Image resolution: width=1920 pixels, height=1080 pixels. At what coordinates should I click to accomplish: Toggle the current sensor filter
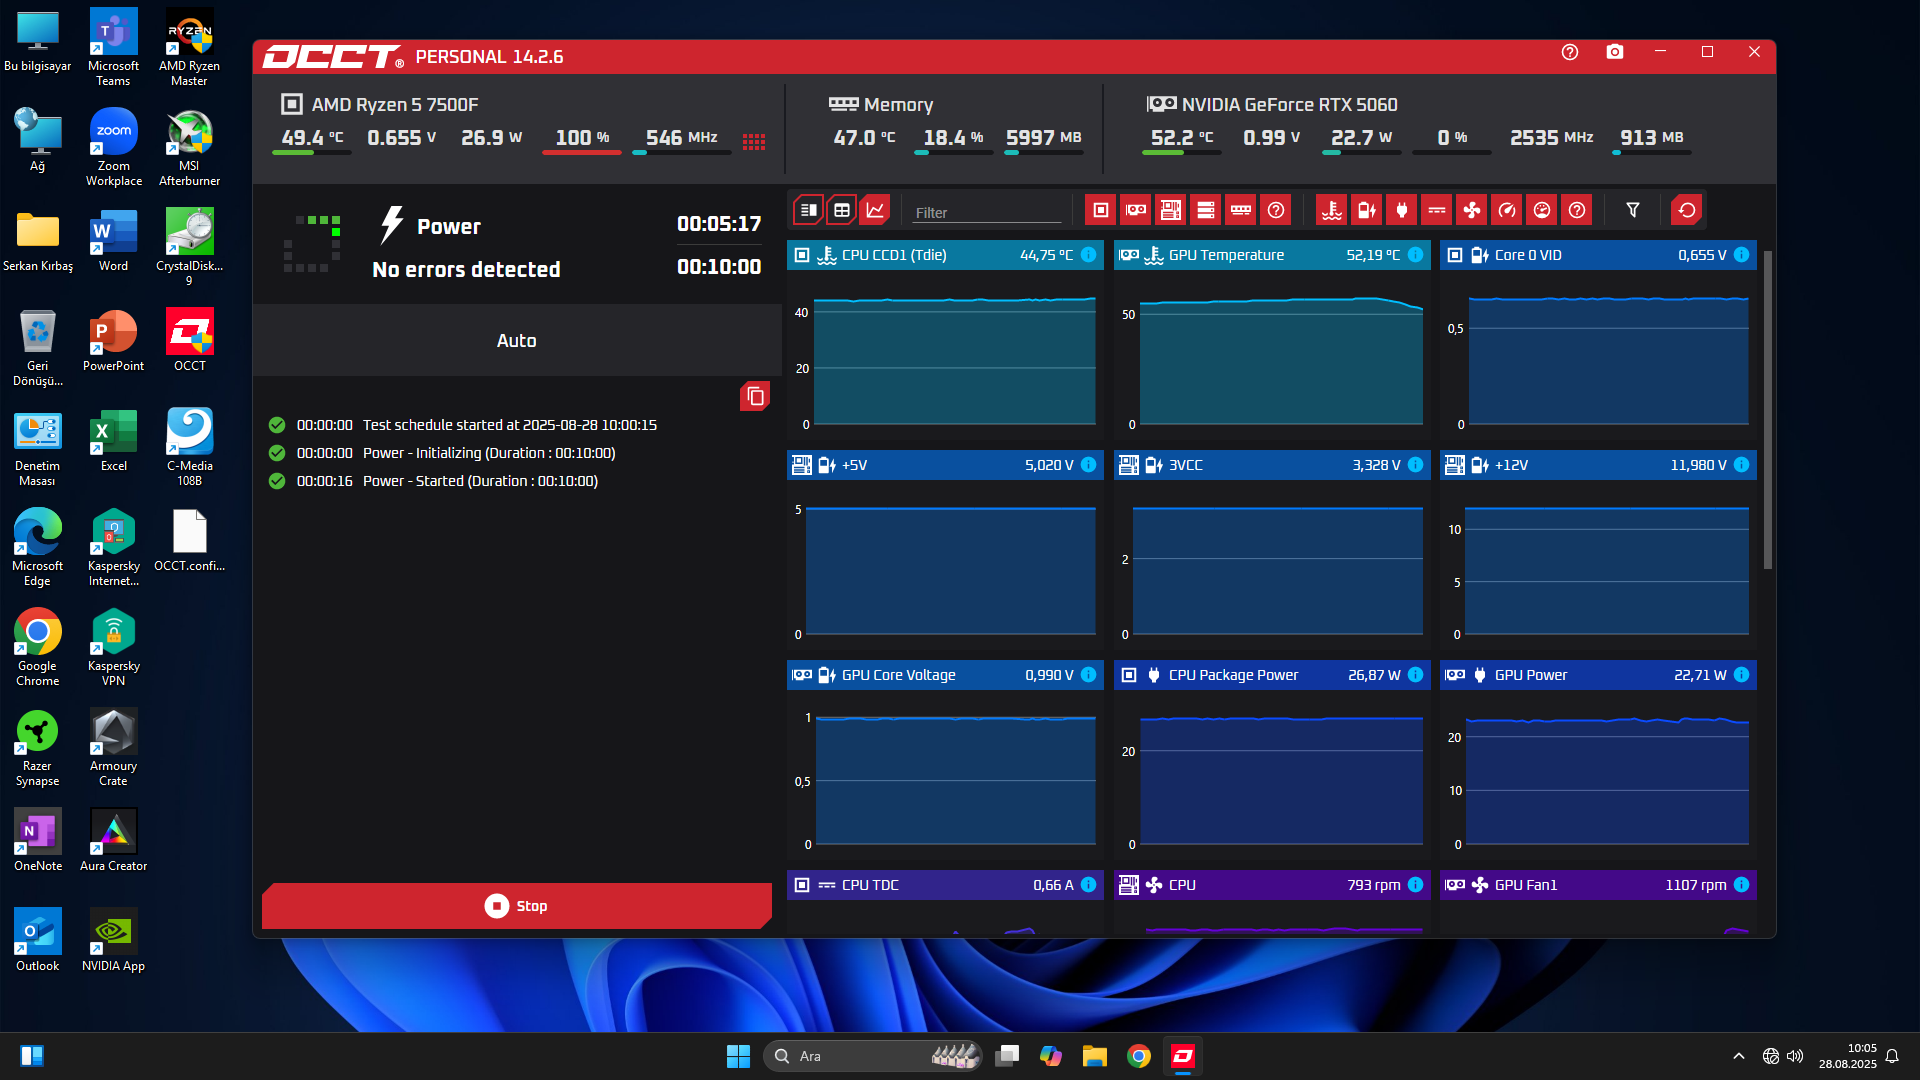click(1436, 210)
